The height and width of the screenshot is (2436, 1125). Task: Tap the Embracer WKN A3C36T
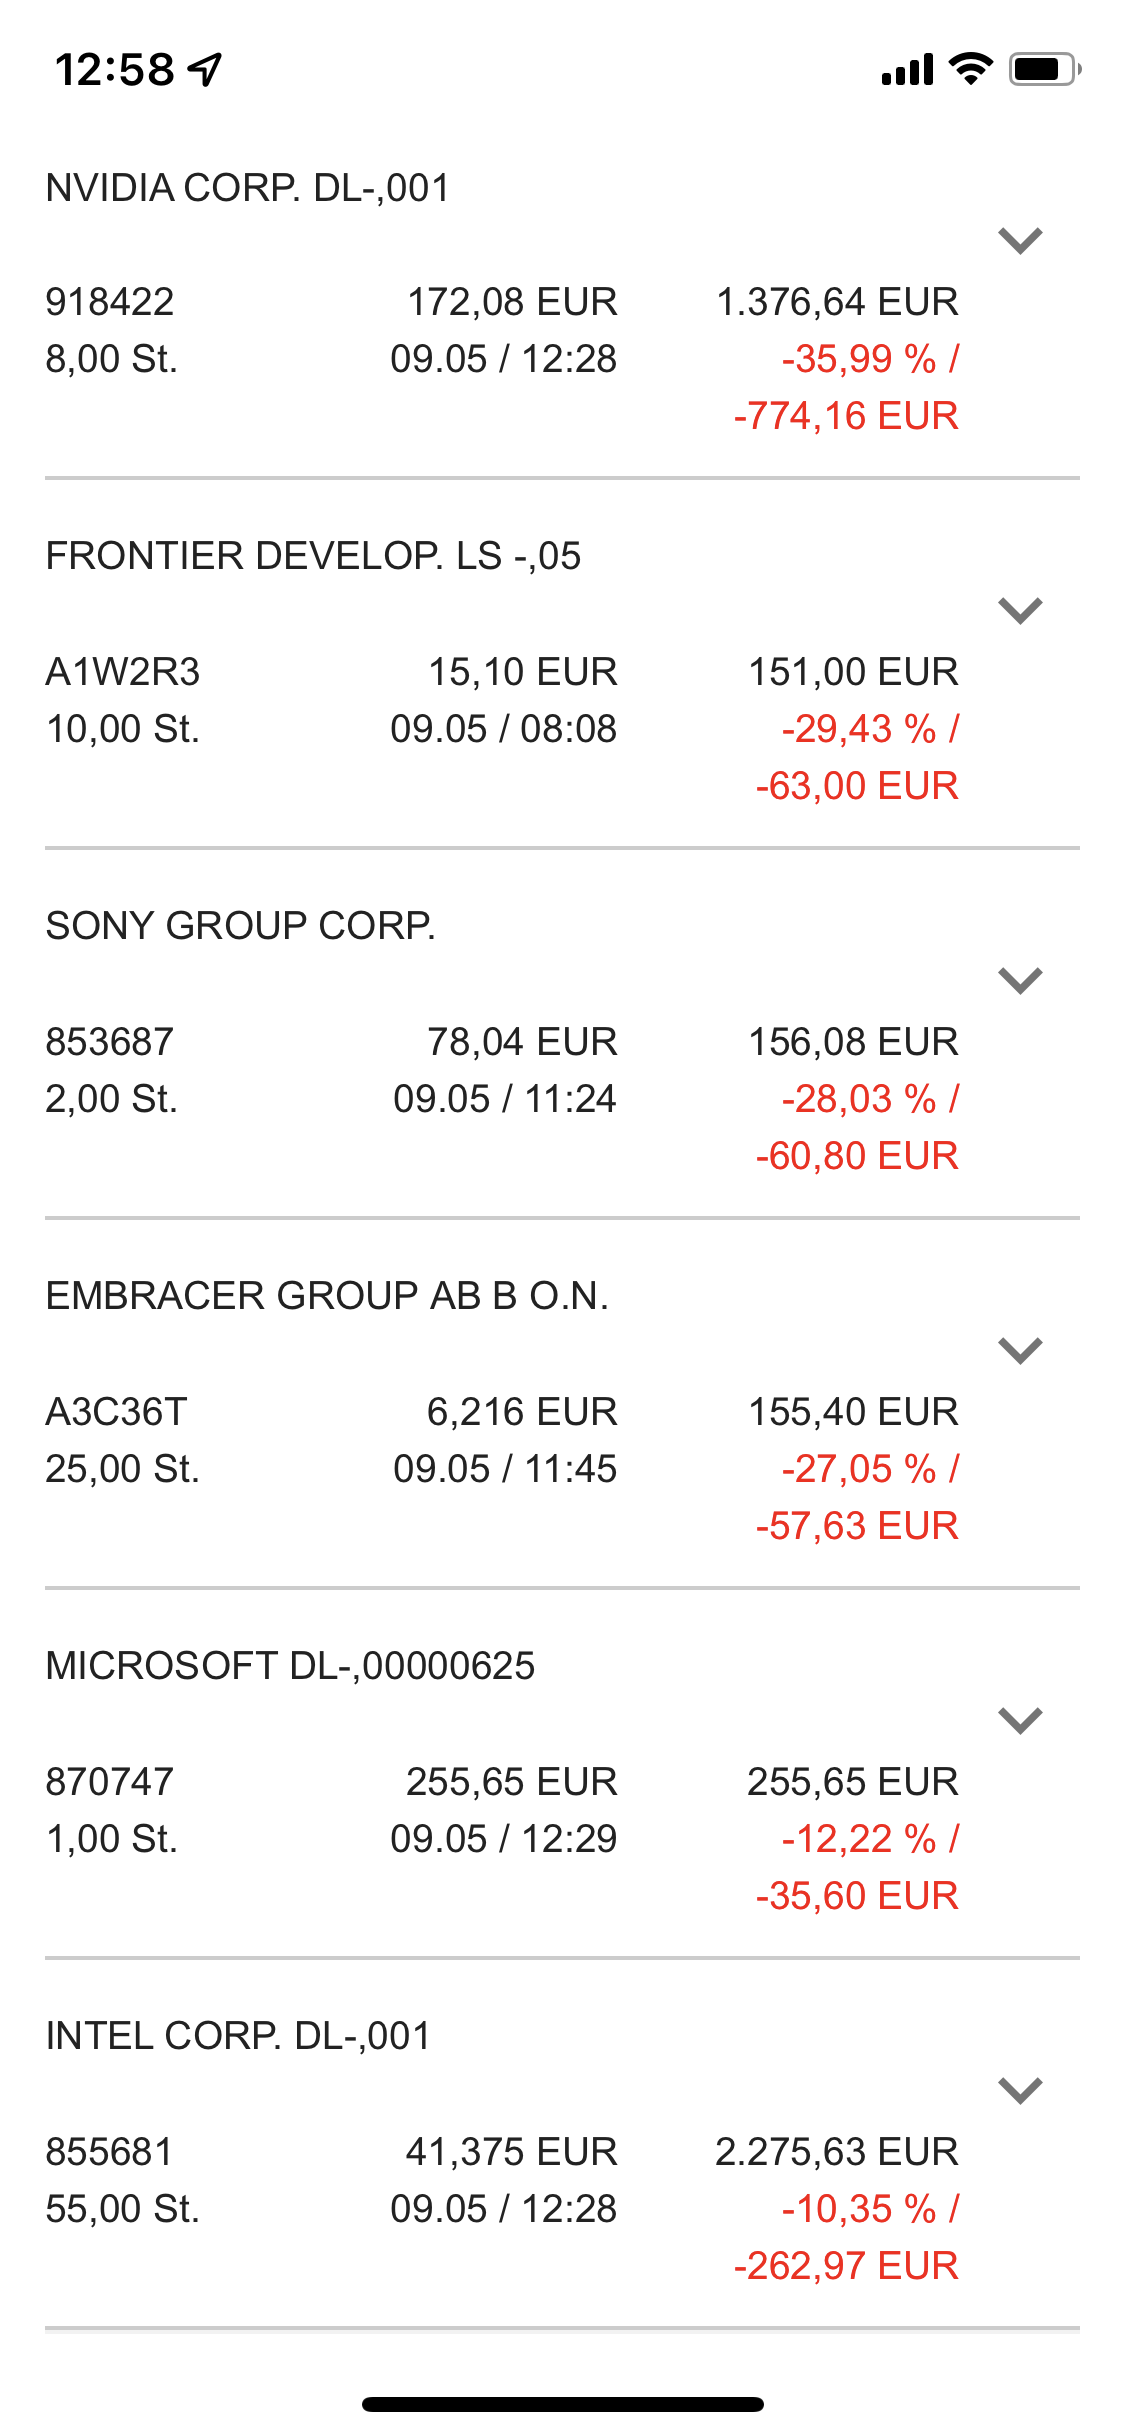point(116,1412)
